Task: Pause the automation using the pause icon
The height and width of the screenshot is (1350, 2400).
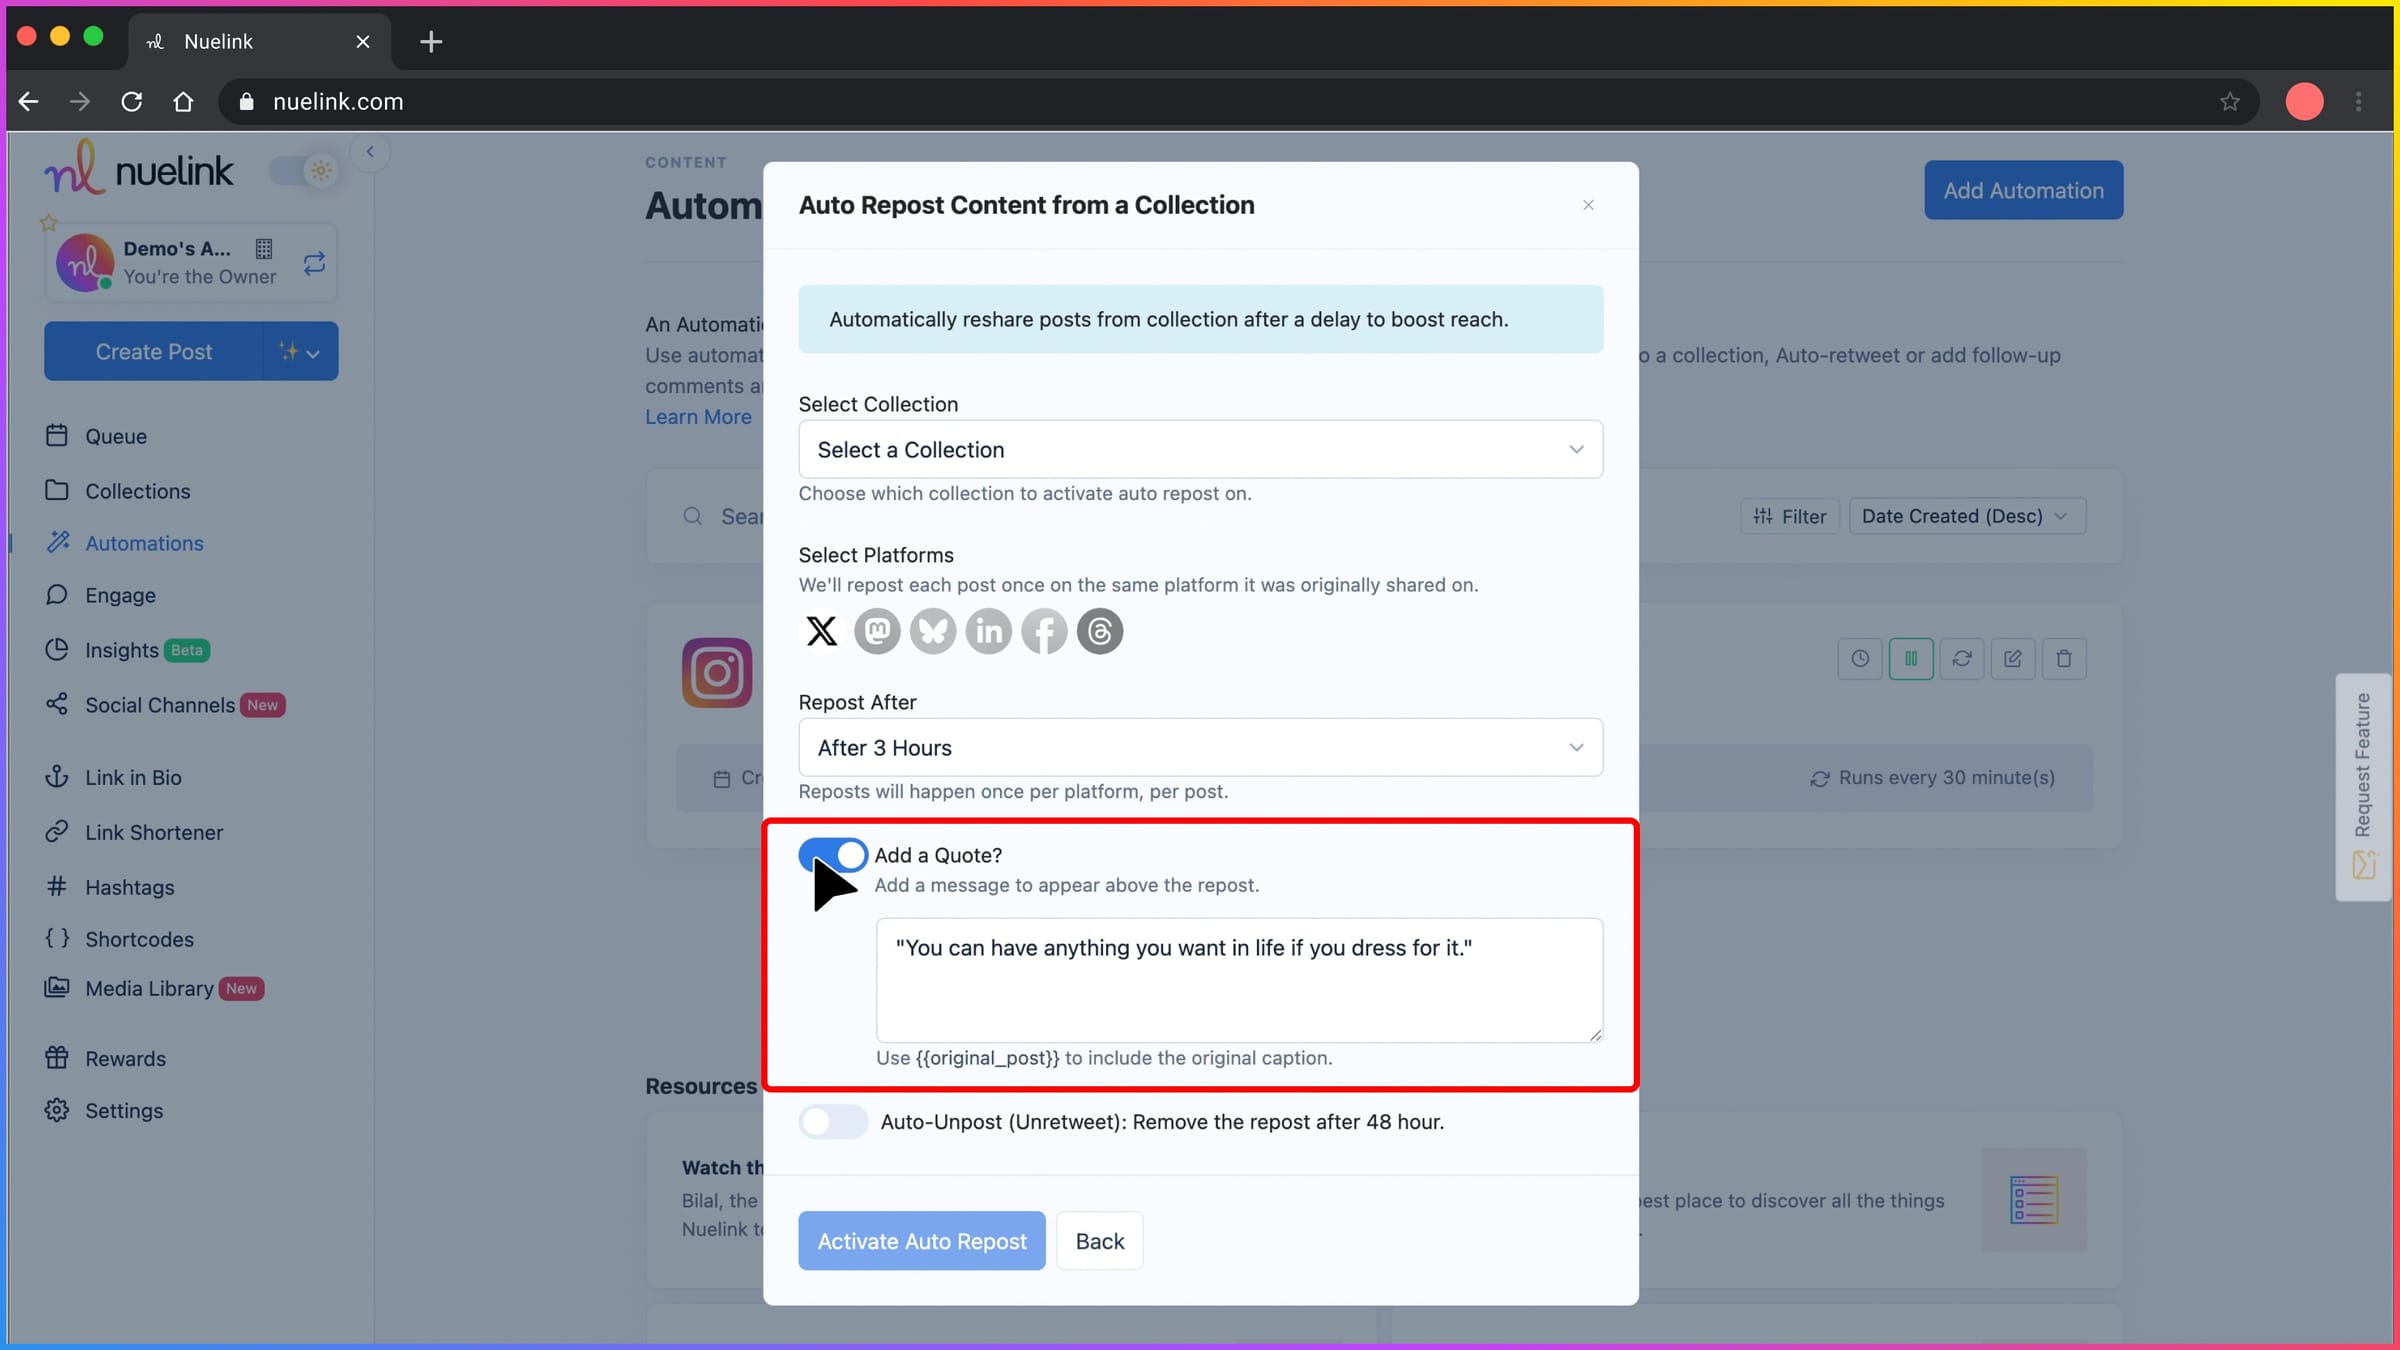Action: 1911,658
